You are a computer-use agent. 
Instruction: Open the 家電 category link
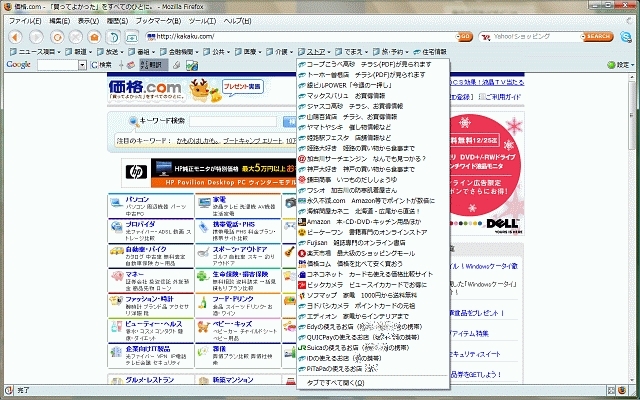219,200
